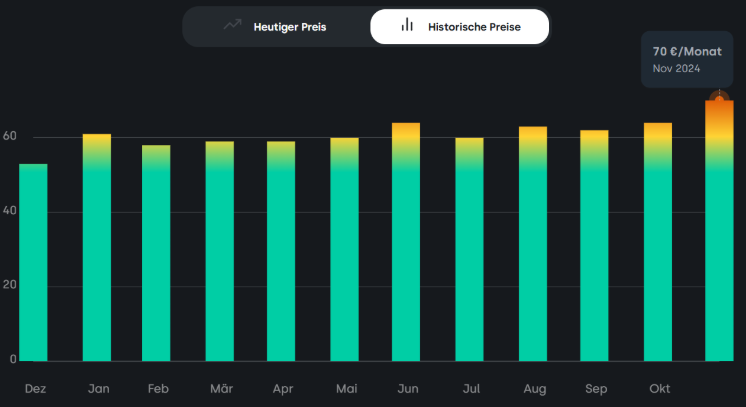This screenshot has height=407, width=746.
Task: Click the '60' y-axis value
Action: point(10,136)
